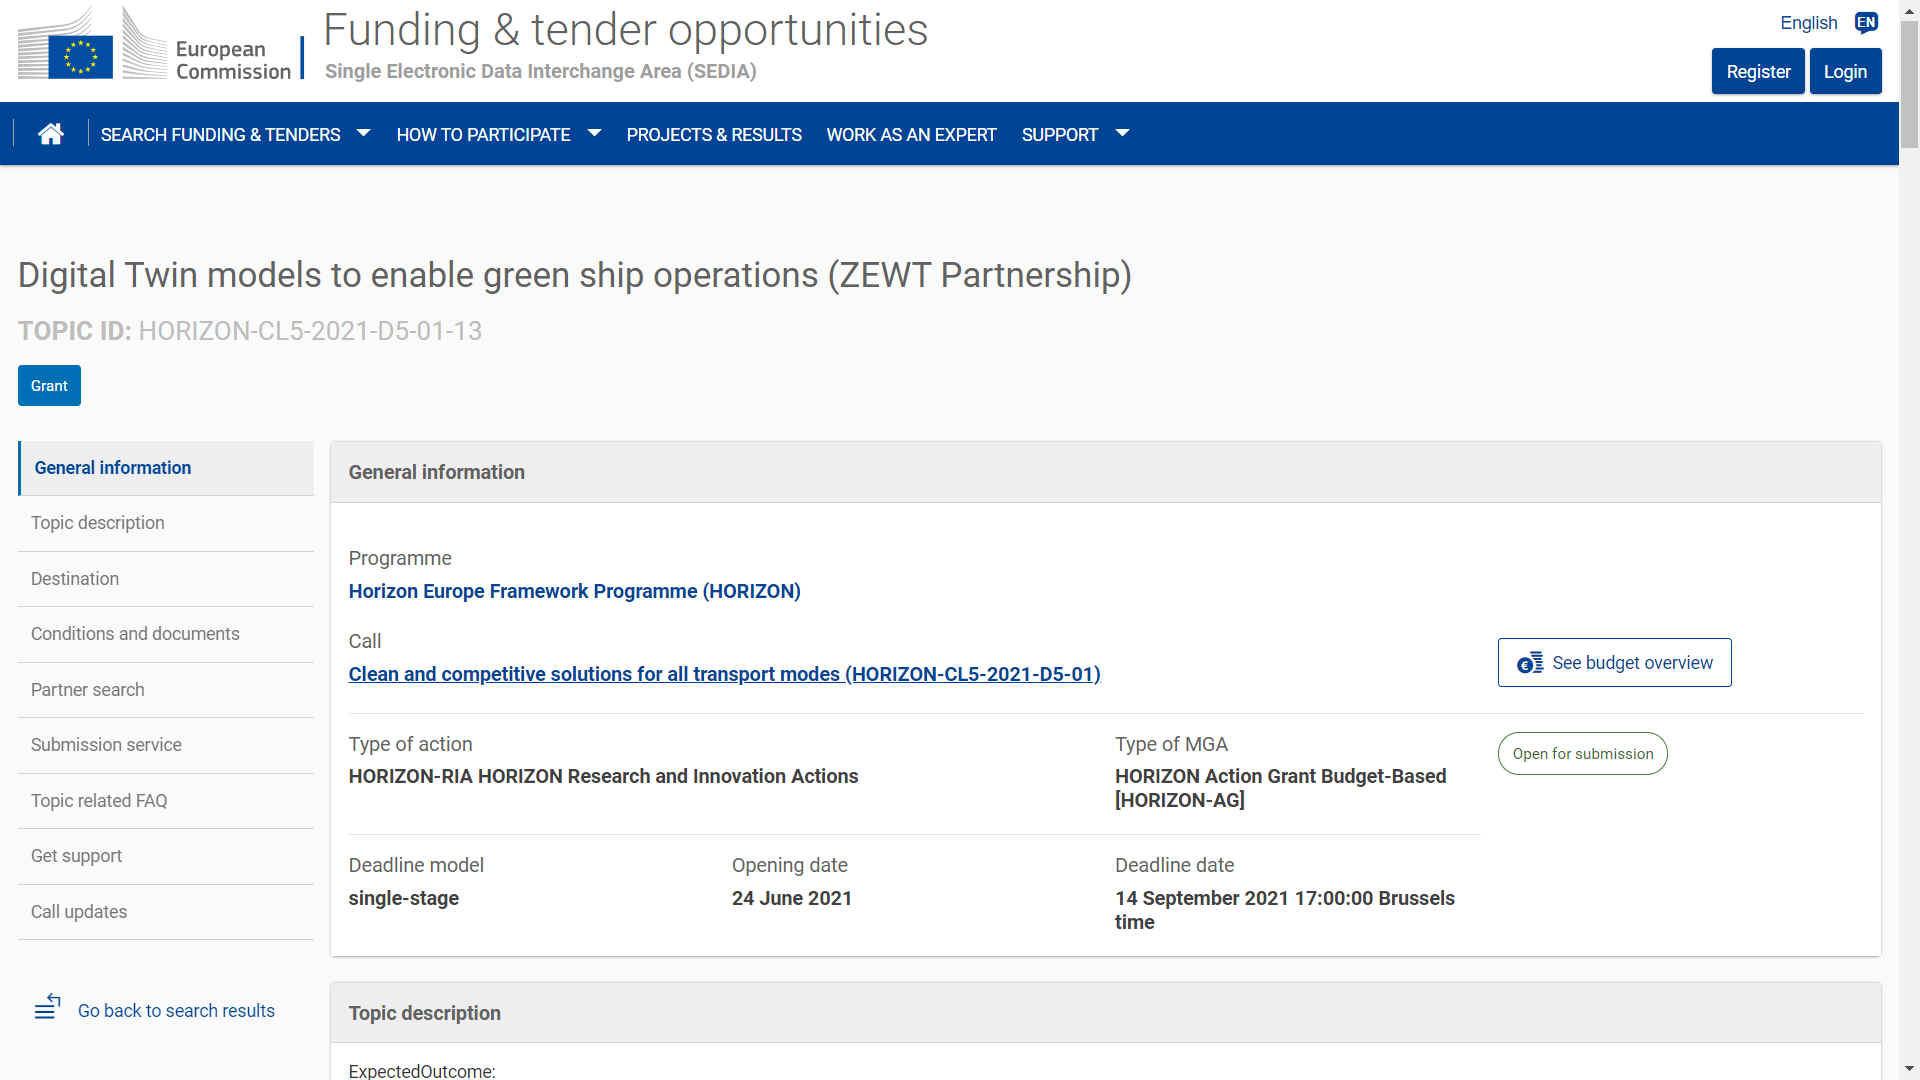
Task: Jump to Destination section
Action: pos(166,579)
